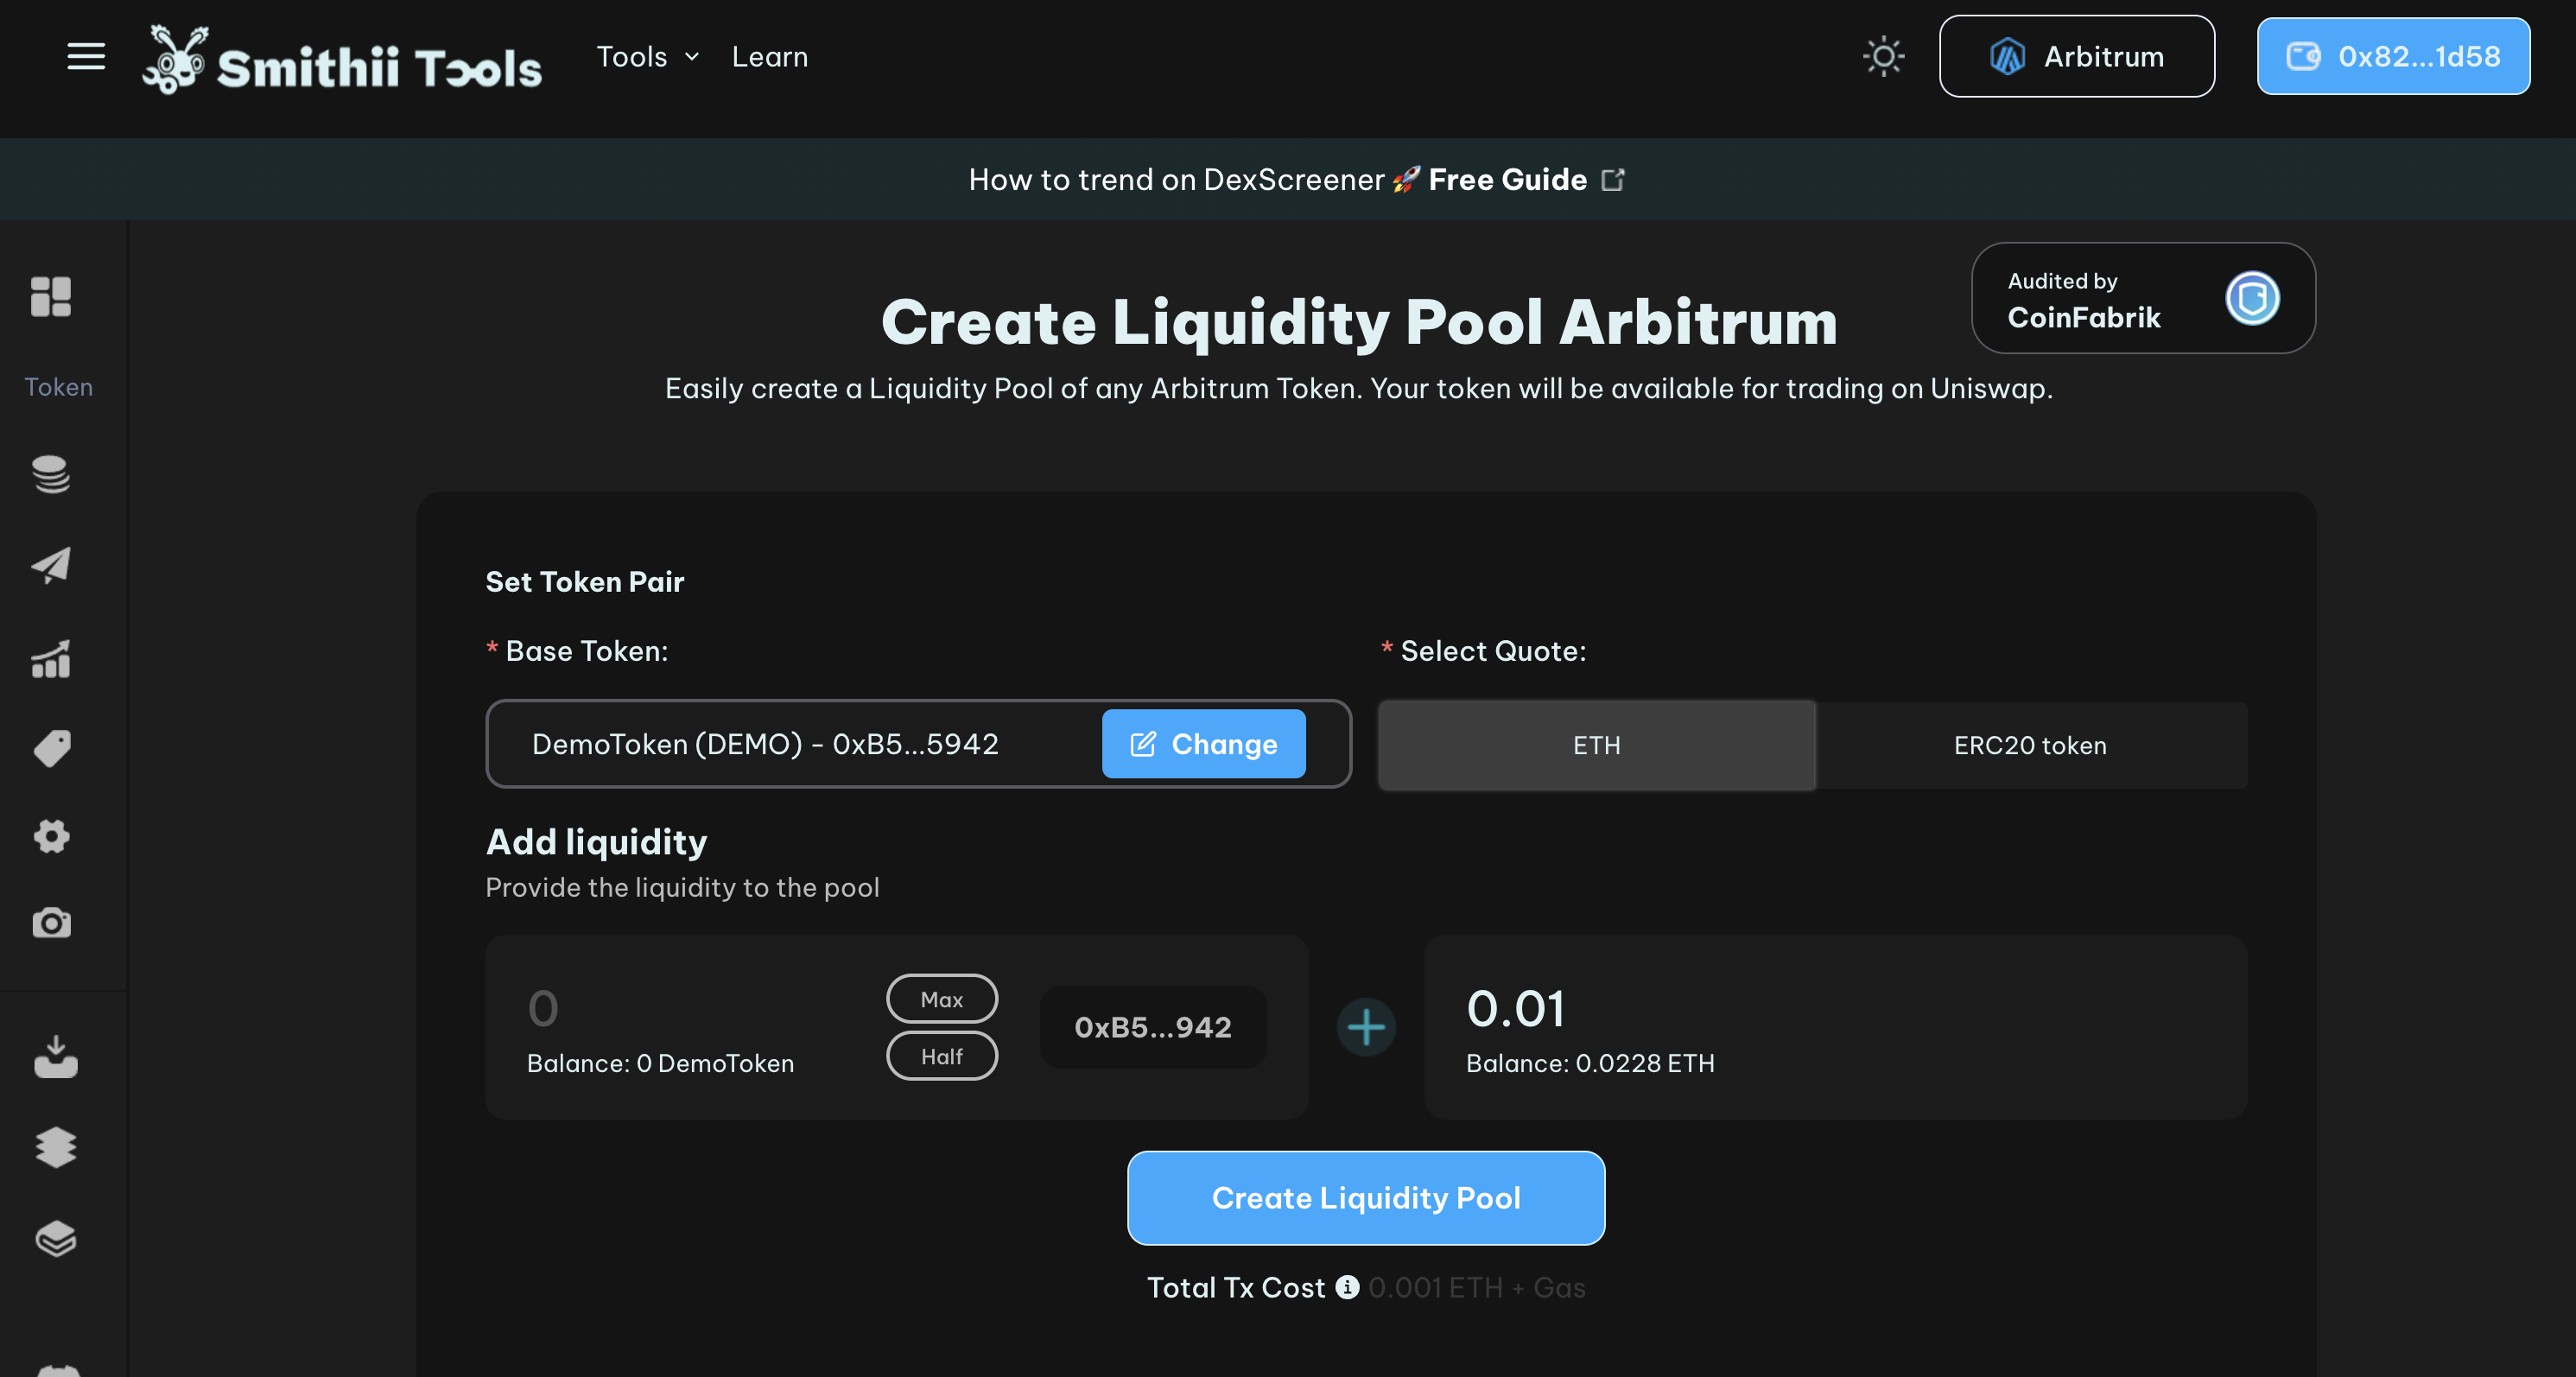This screenshot has height=1377, width=2576.
Task: Toggle light theme with sun icon
Action: click(x=1883, y=56)
